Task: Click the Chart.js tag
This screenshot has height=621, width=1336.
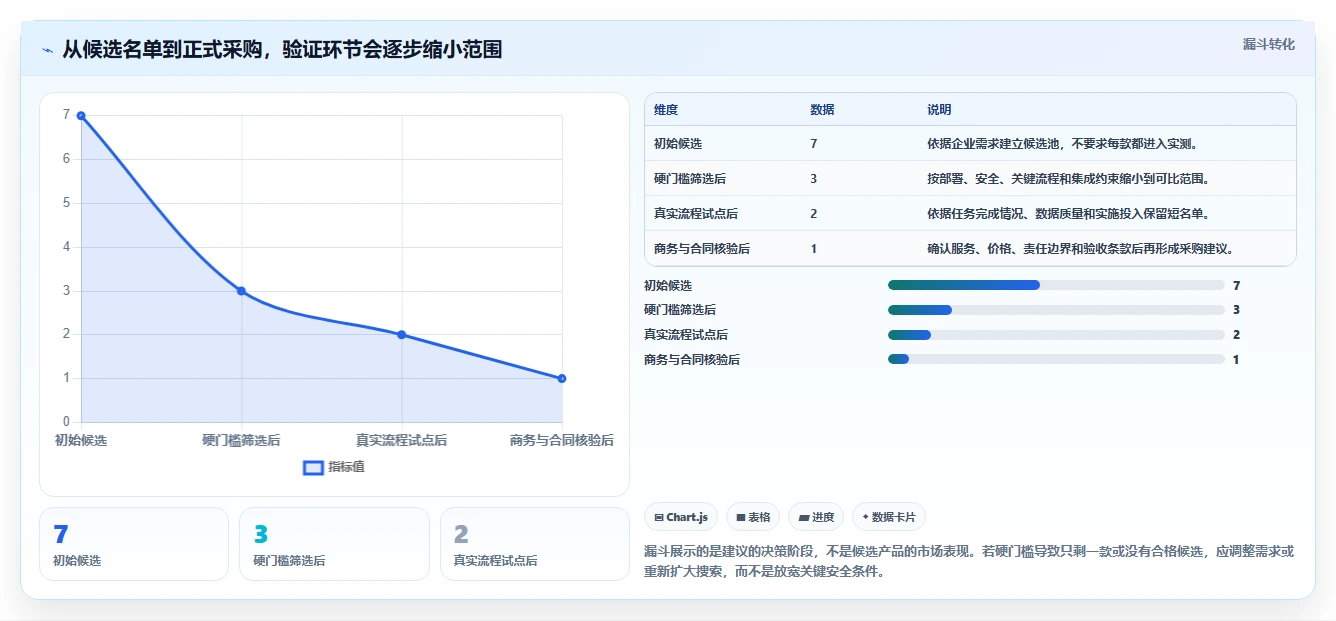Action: click(681, 517)
